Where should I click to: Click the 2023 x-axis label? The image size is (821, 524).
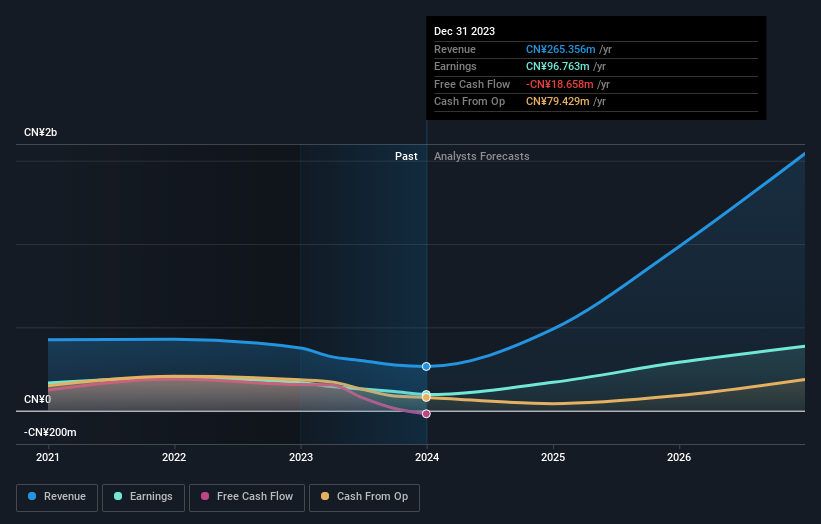tap(301, 457)
